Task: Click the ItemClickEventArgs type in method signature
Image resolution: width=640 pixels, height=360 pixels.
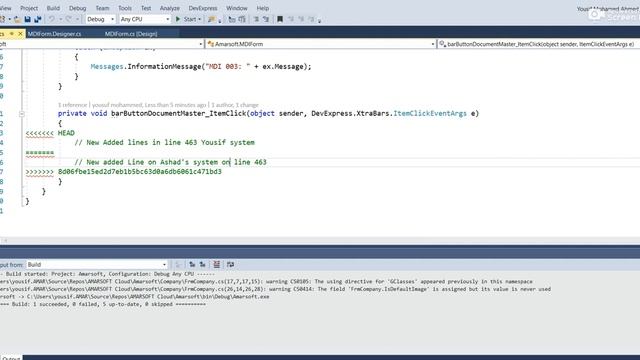Action: (x=430, y=113)
